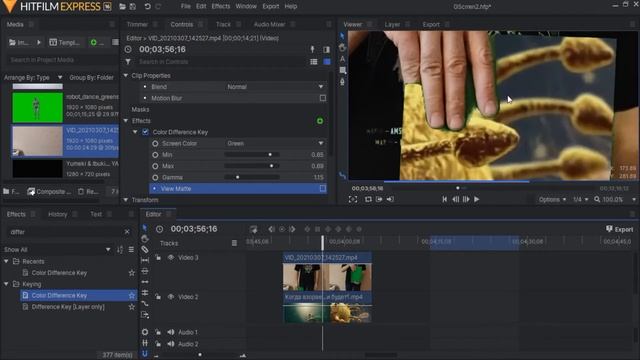Enable the Motion Blur checkbox

pos(323,98)
